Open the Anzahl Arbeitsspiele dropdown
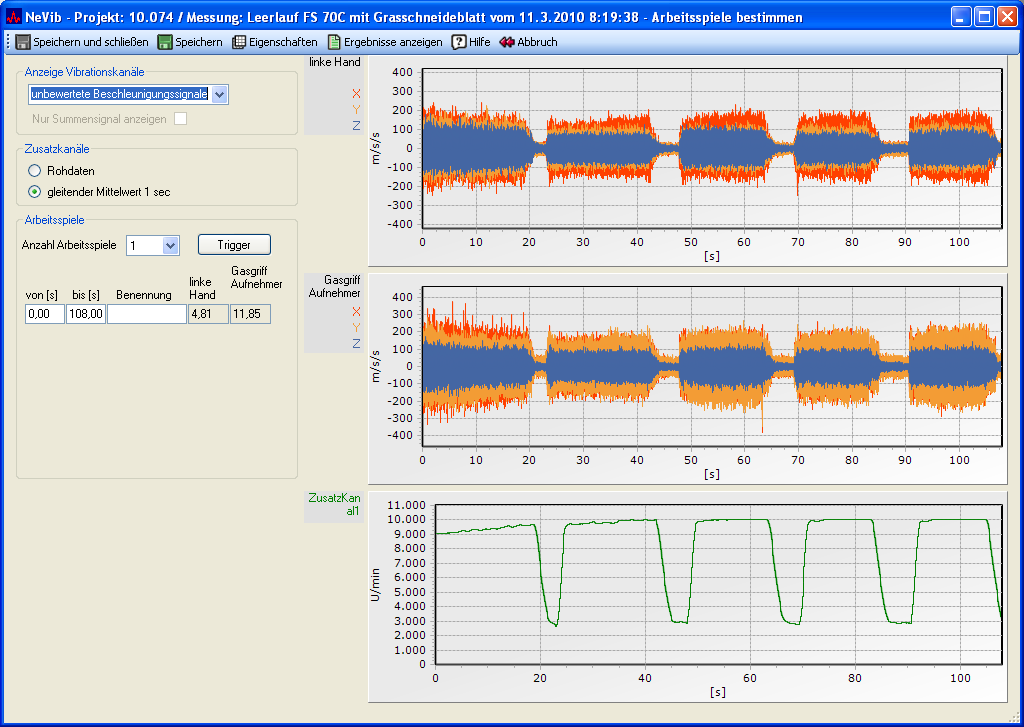1024x727 pixels. tap(169, 245)
